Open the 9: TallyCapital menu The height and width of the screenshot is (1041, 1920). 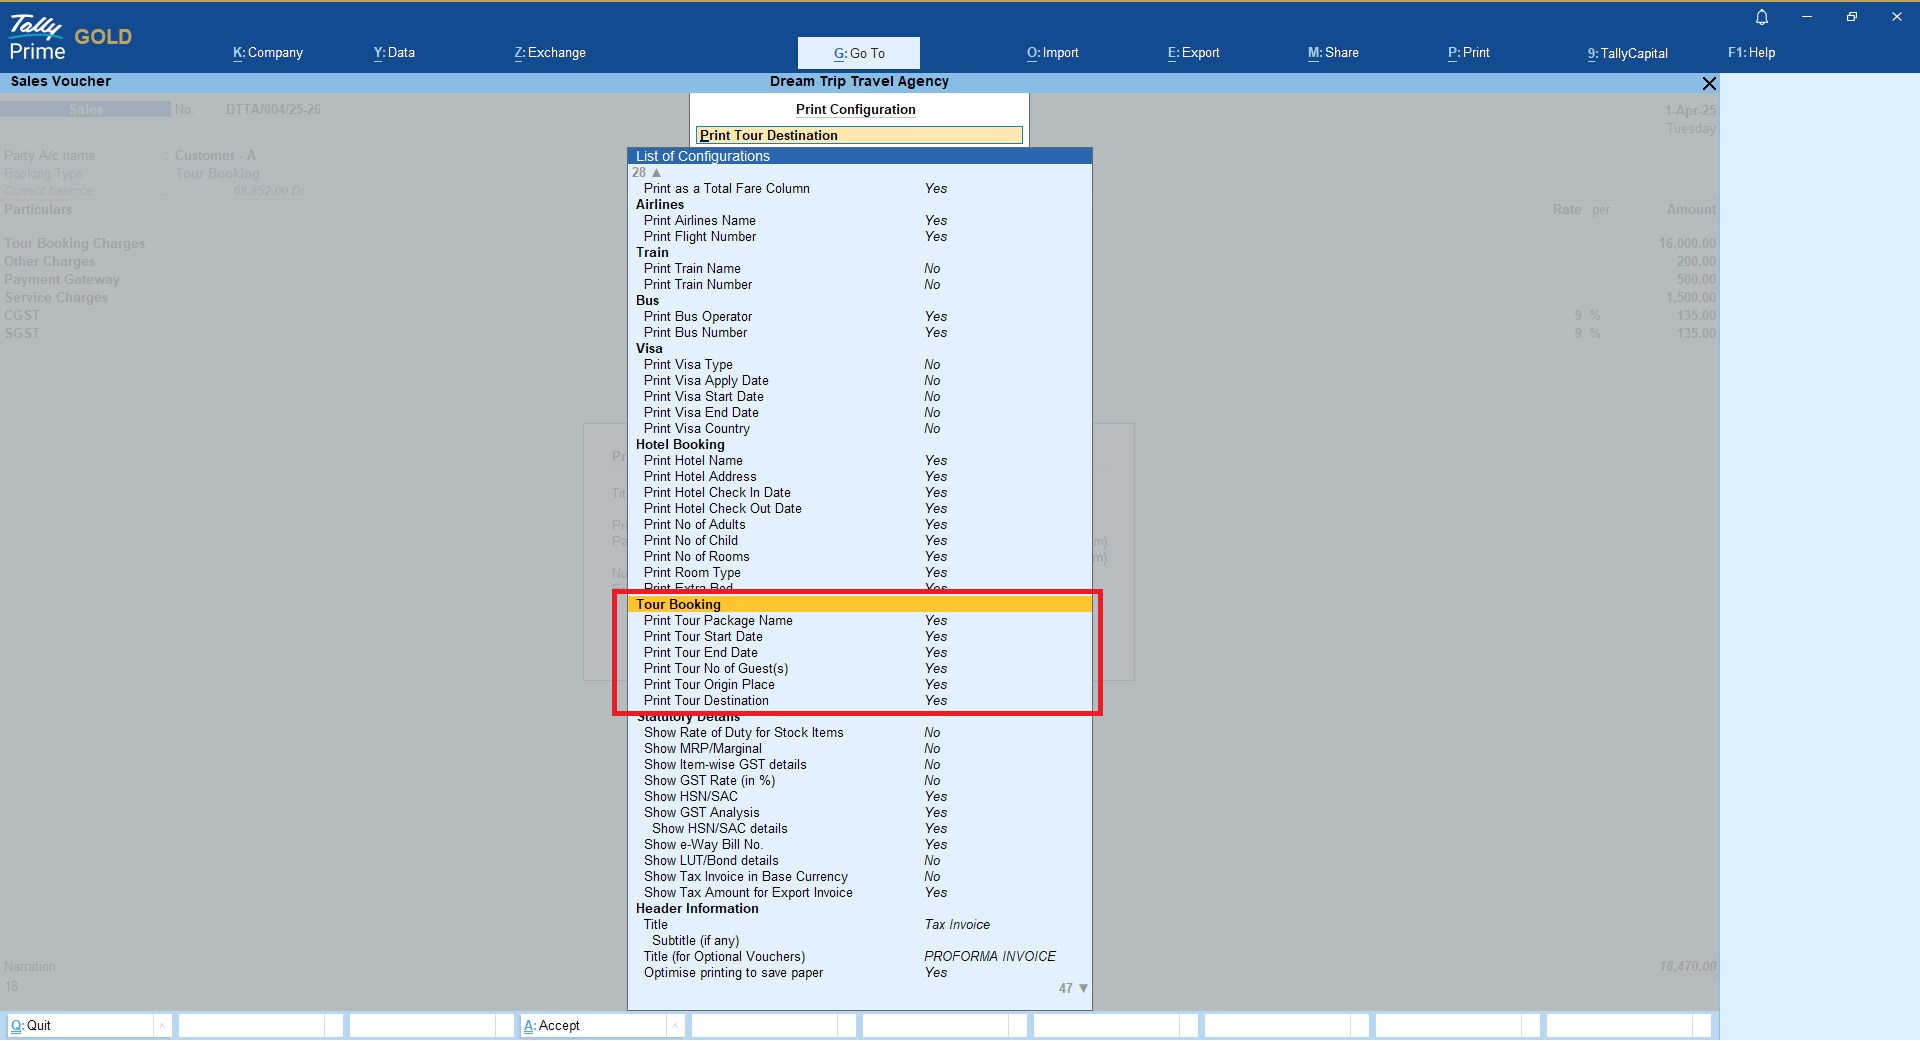1627,53
